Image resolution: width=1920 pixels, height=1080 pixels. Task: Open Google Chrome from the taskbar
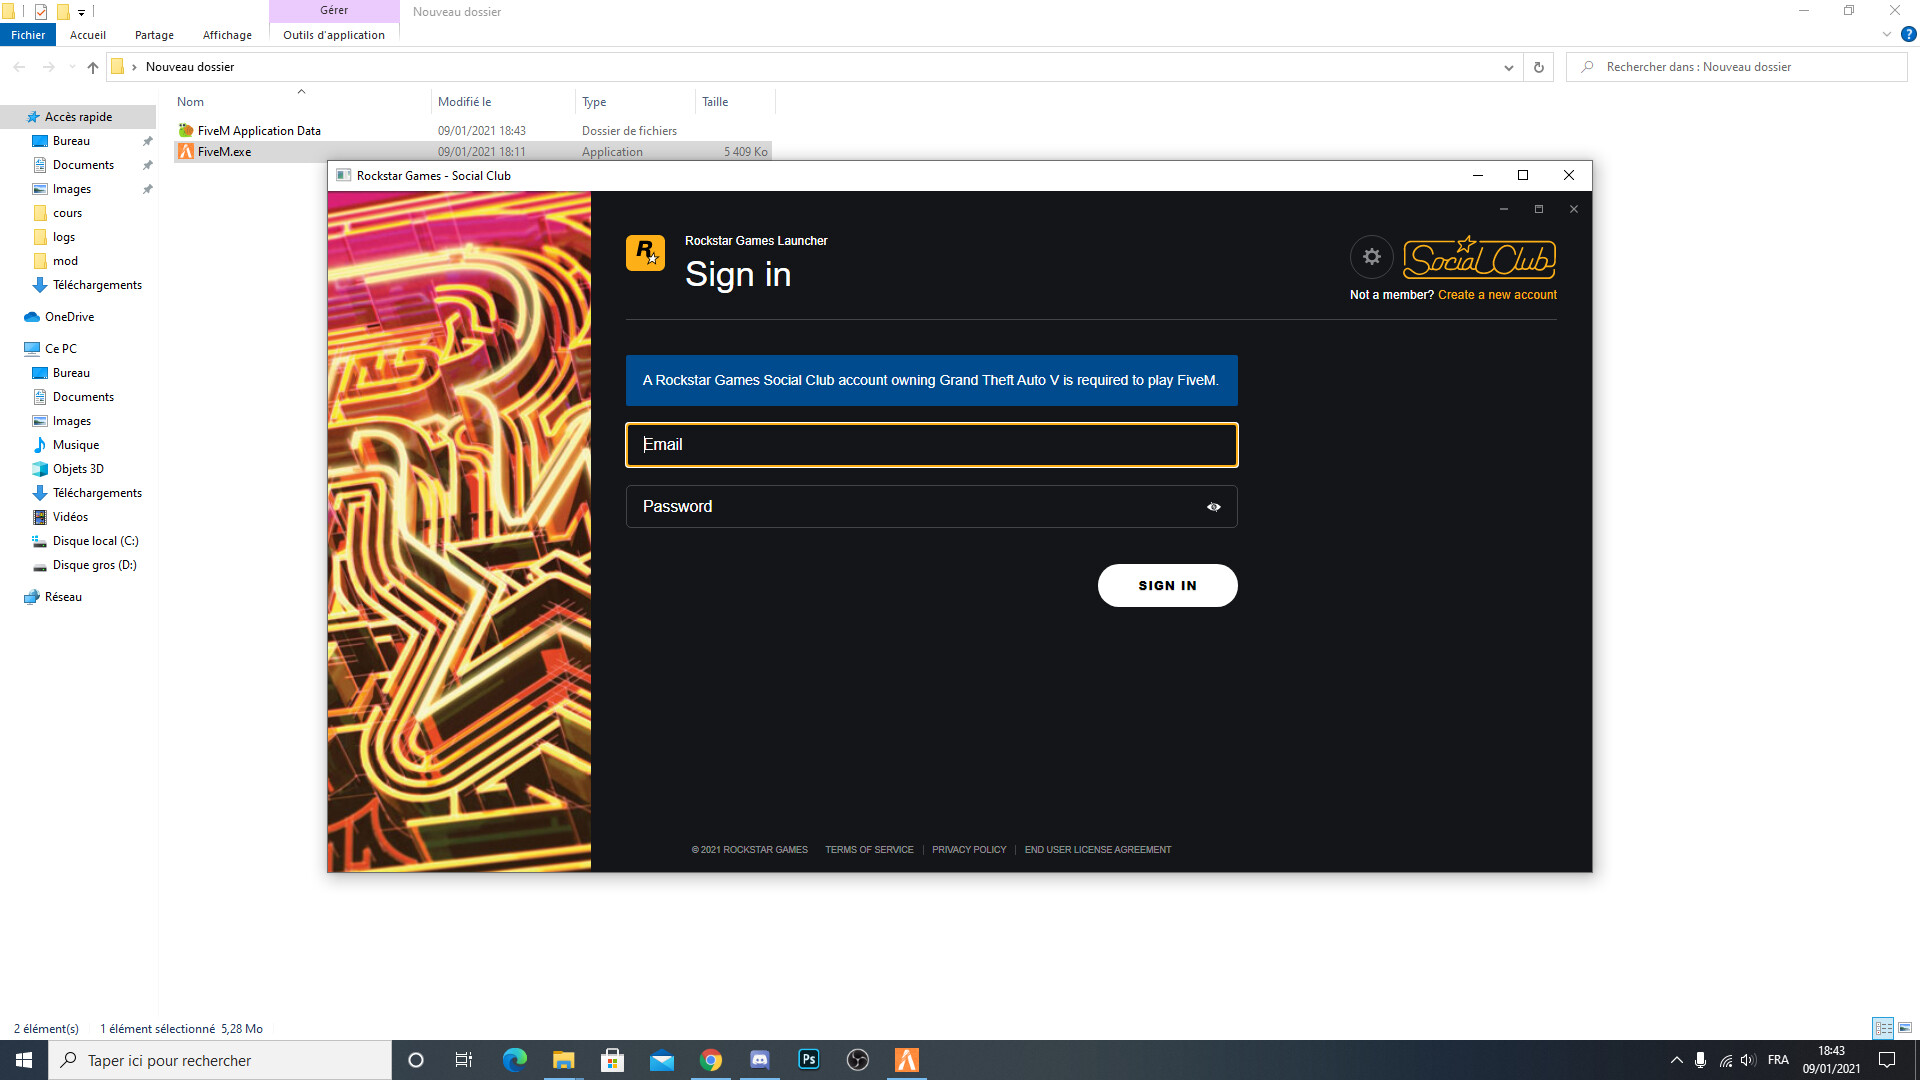click(x=710, y=1060)
